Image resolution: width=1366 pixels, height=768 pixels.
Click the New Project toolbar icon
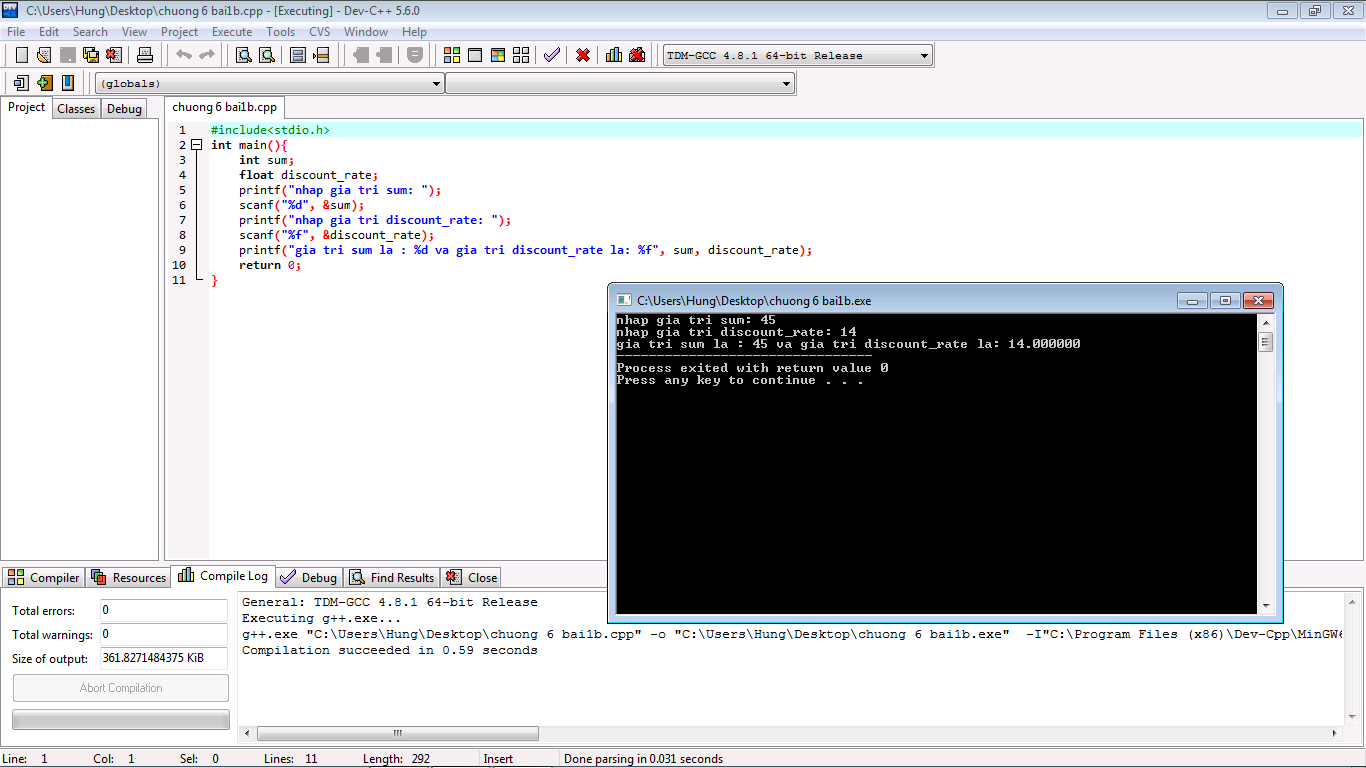452,55
